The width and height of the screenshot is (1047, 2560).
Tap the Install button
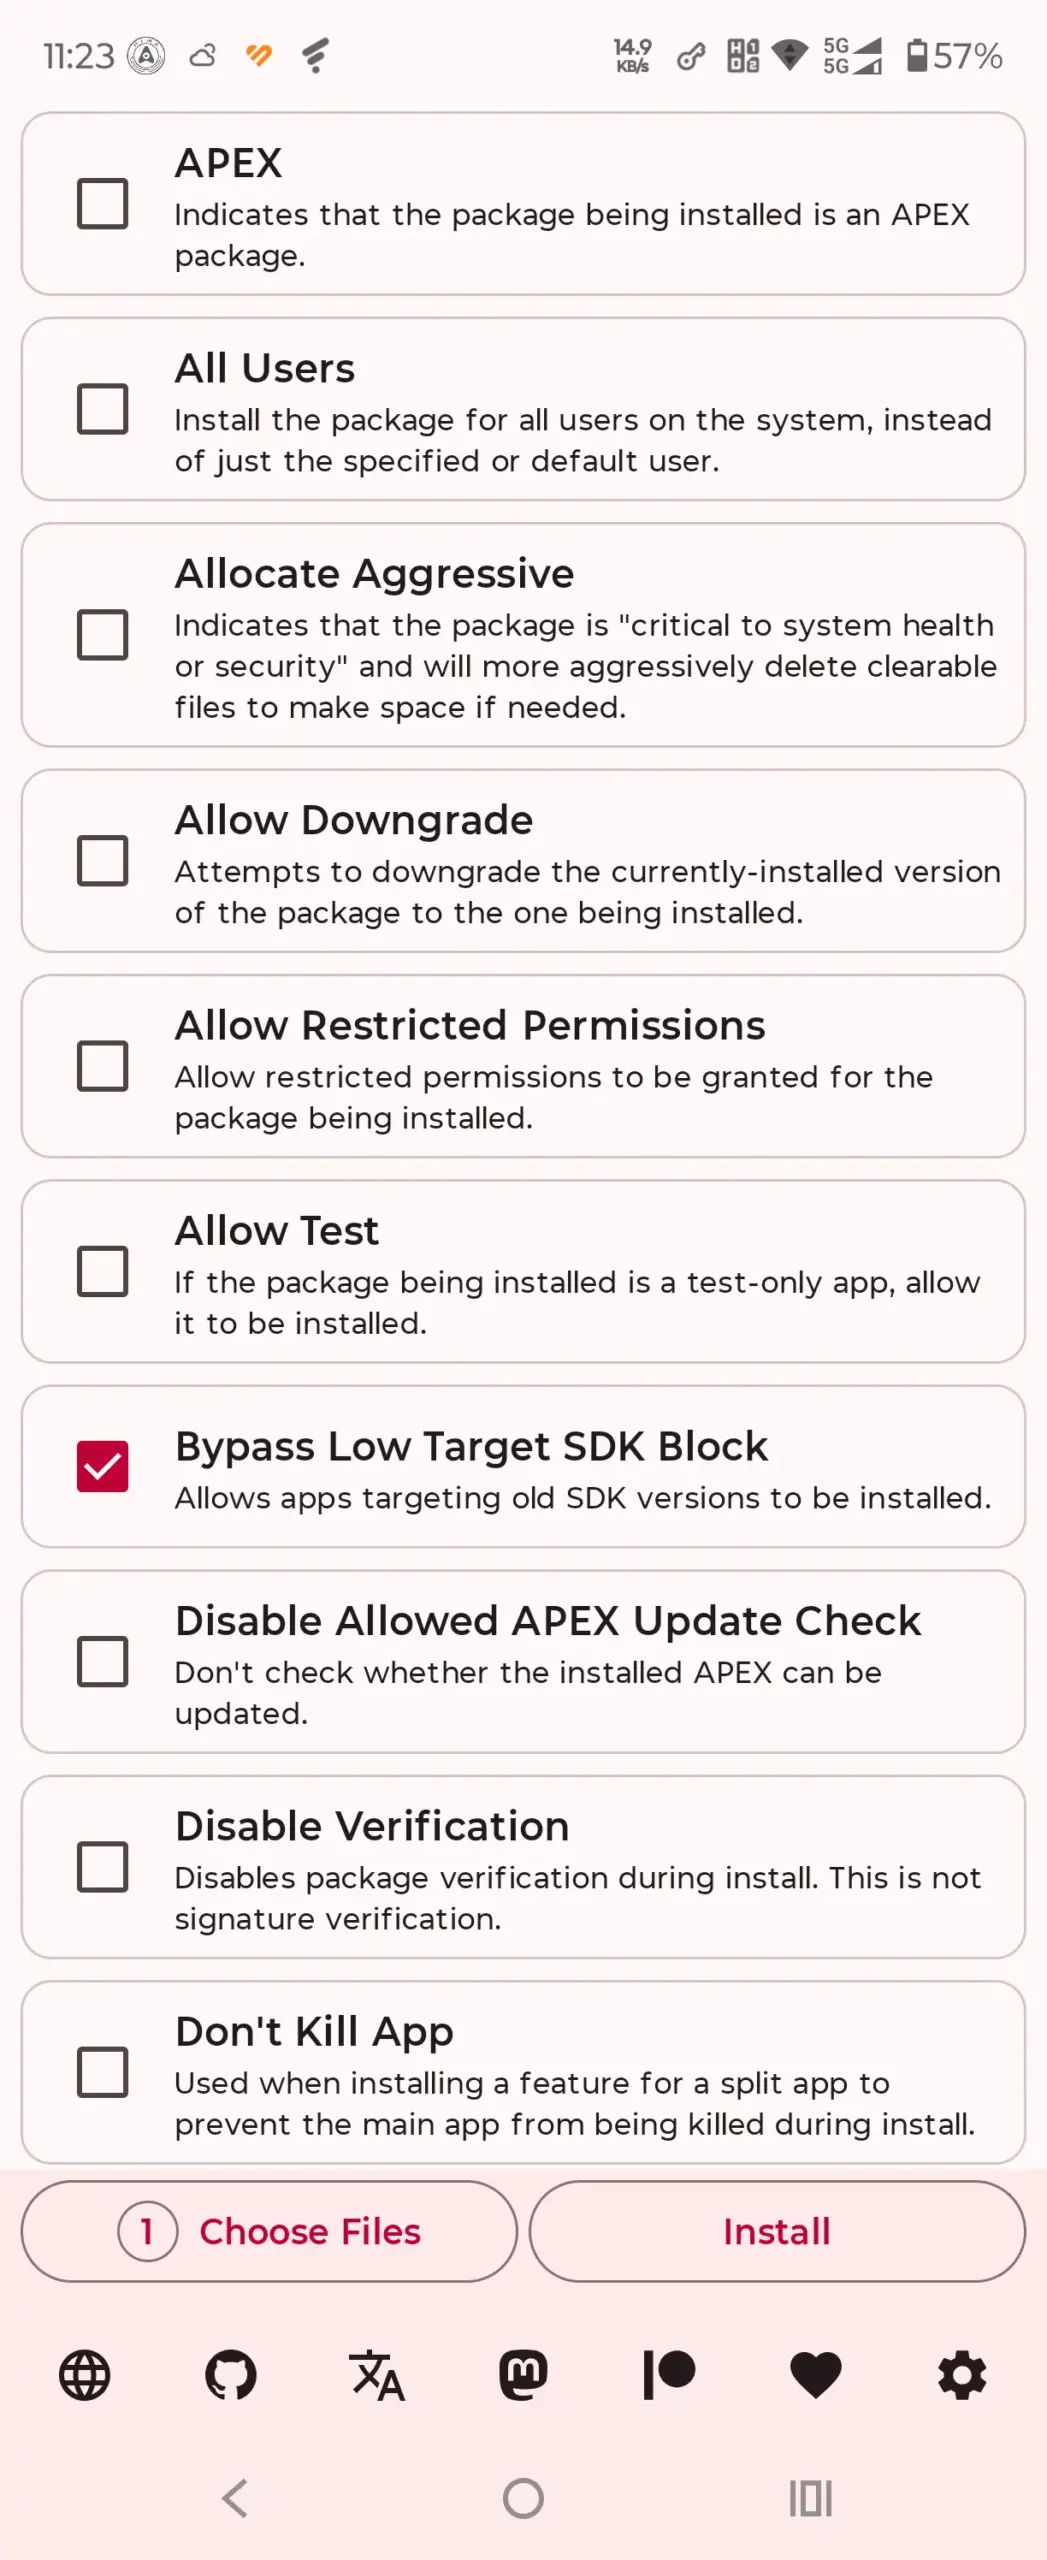777,2231
